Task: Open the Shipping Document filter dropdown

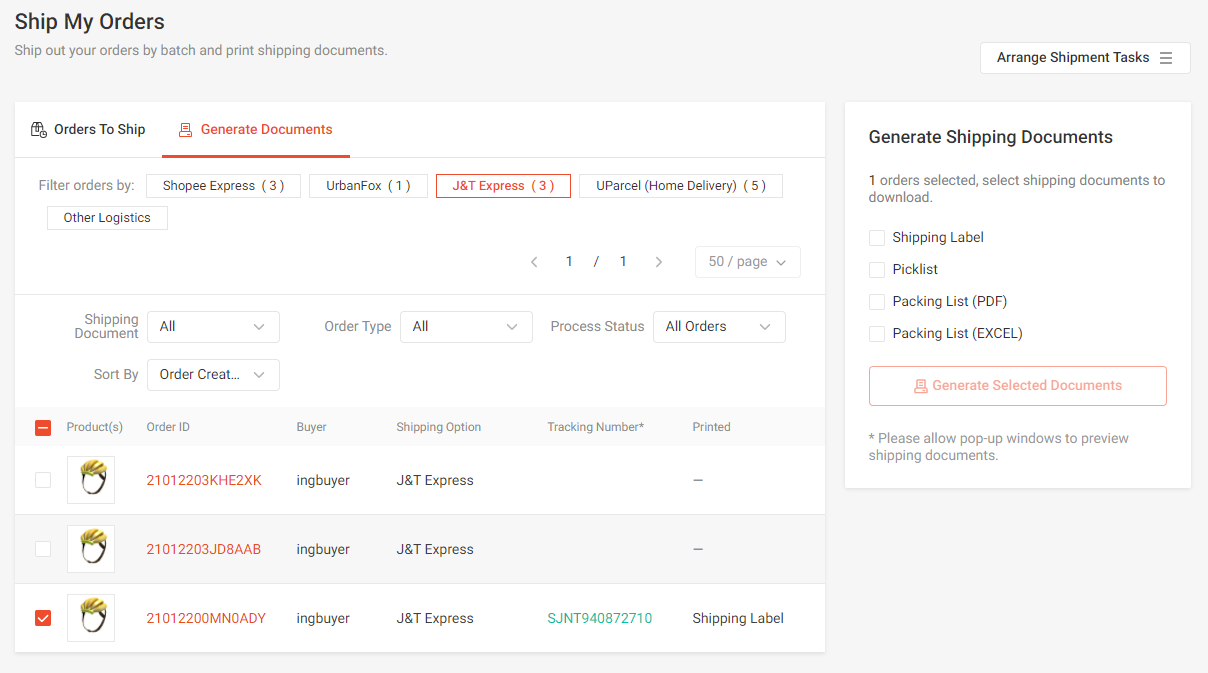Action: [213, 326]
